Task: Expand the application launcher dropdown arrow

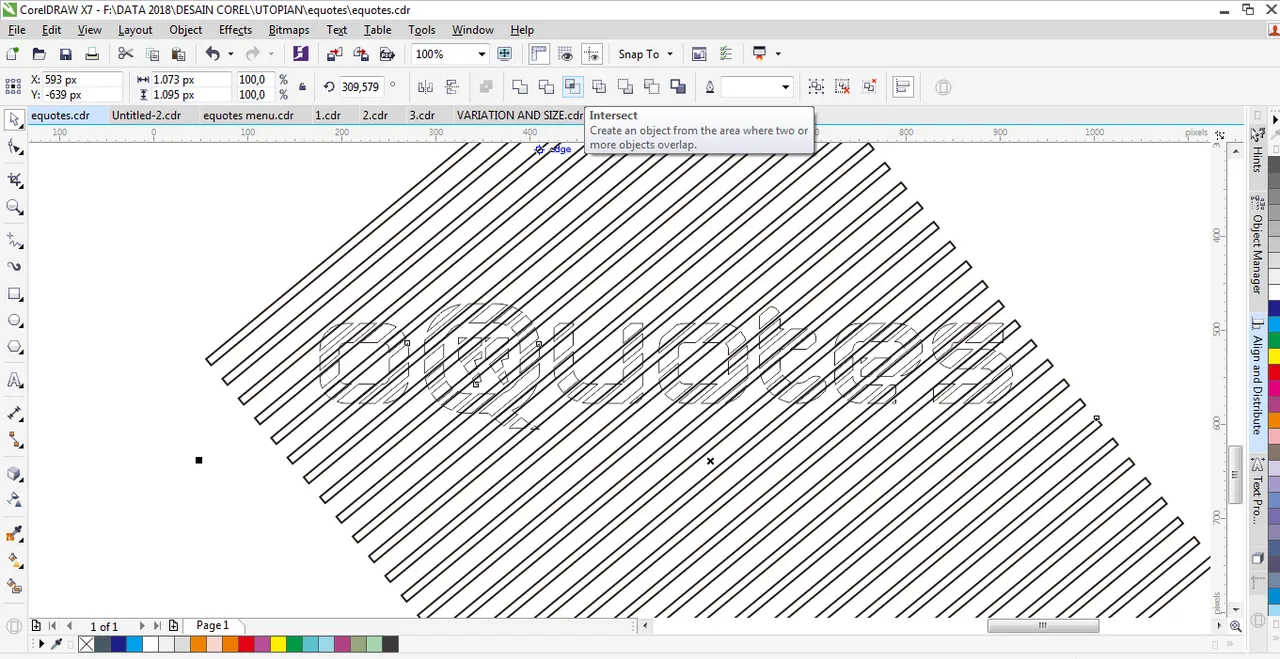Action: [777, 54]
